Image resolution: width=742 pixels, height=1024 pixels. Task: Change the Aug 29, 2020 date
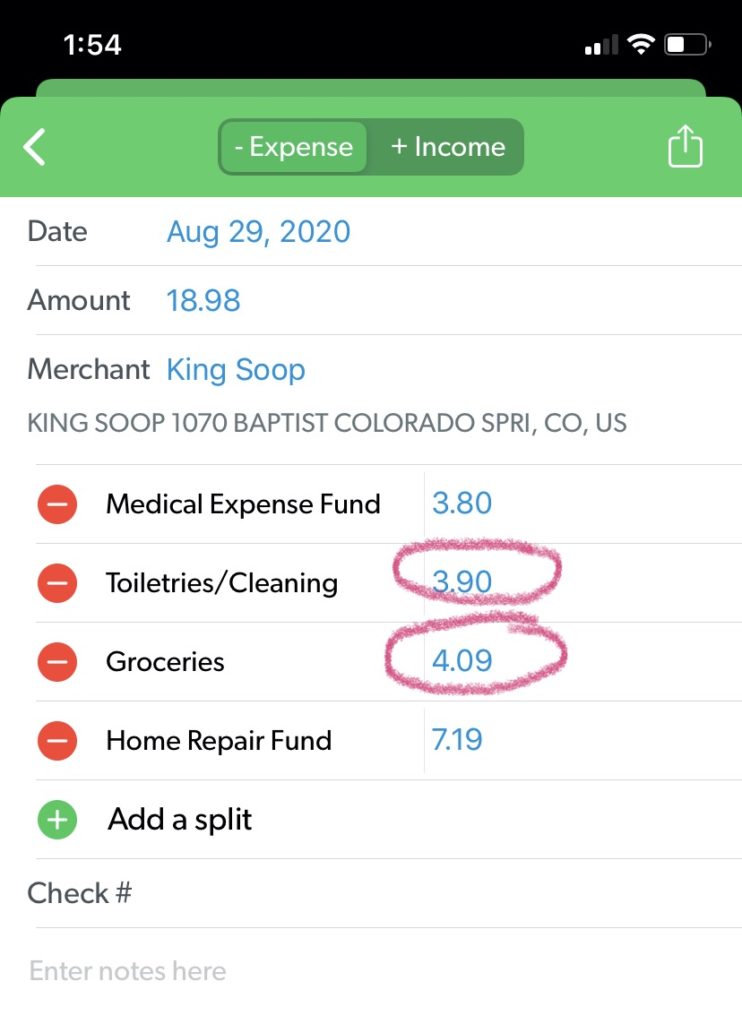click(258, 232)
